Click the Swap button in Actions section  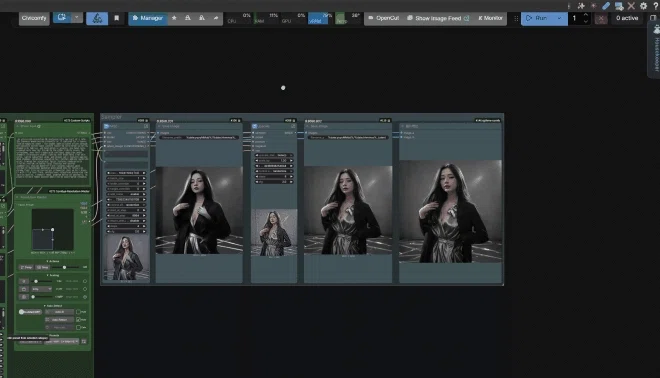click(x=26, y=267)
